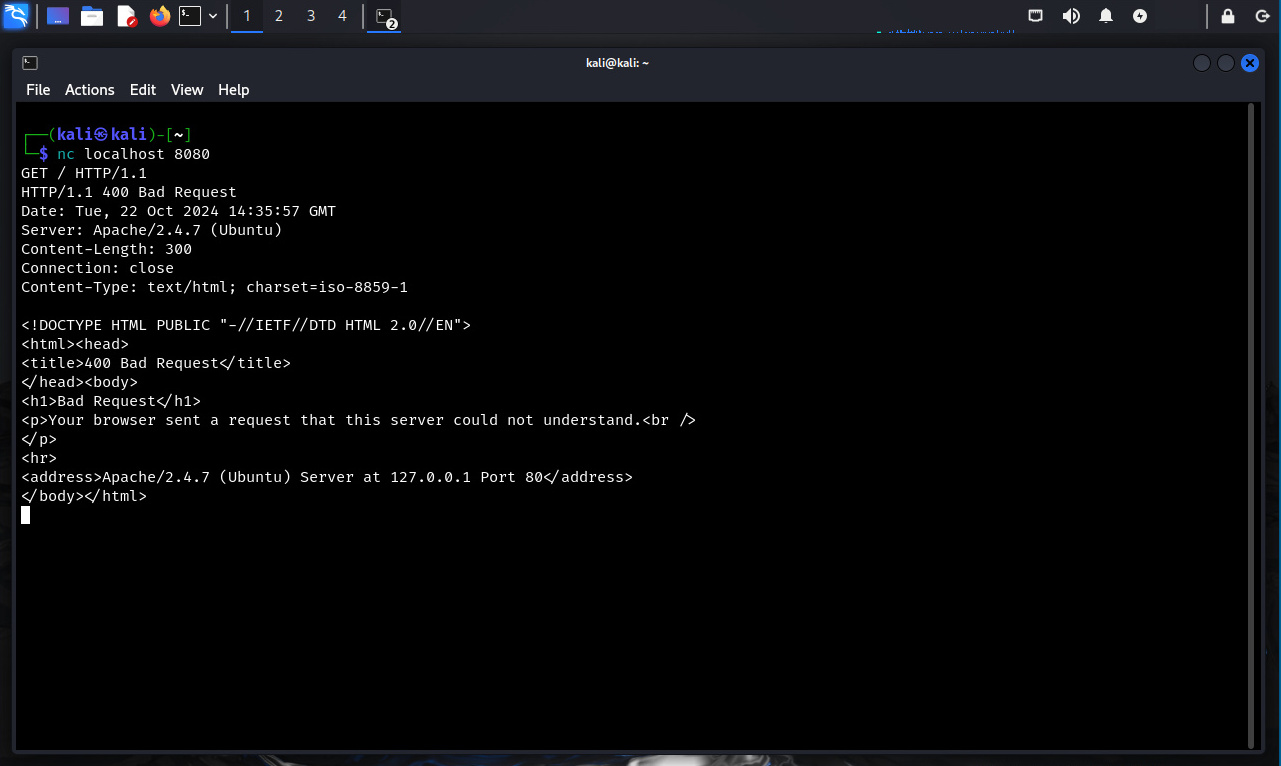Expand the terminal launcher dropdown arrow
Viewport: 1281px width, 766px height.
[x=213, y=16]
